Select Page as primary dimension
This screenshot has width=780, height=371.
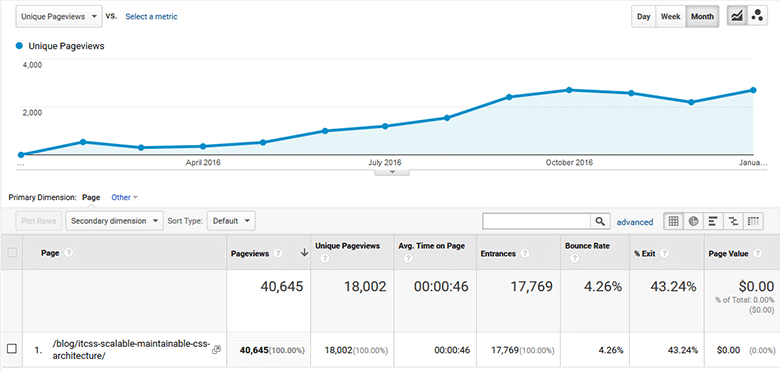91,197
